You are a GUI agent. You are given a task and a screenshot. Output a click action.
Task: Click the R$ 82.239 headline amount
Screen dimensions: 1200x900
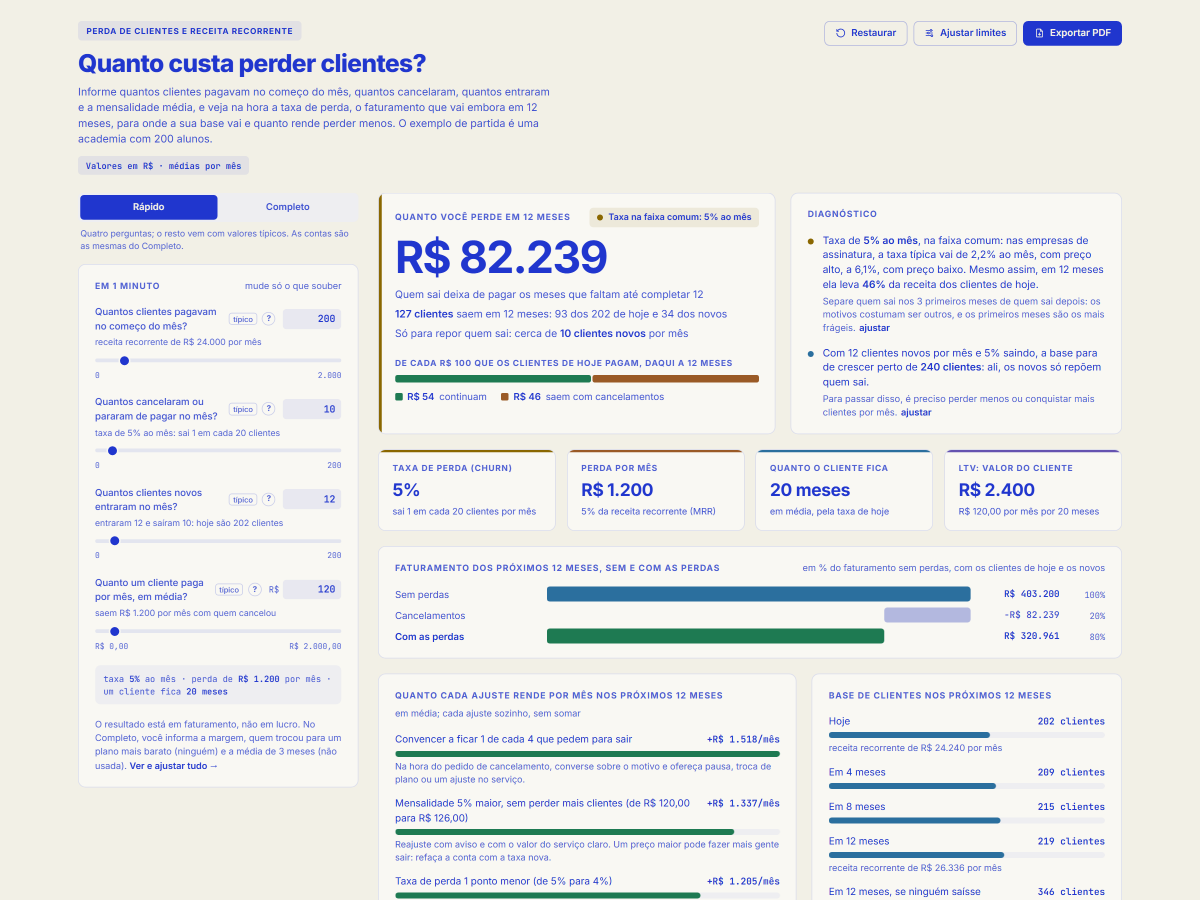point(501,257)
